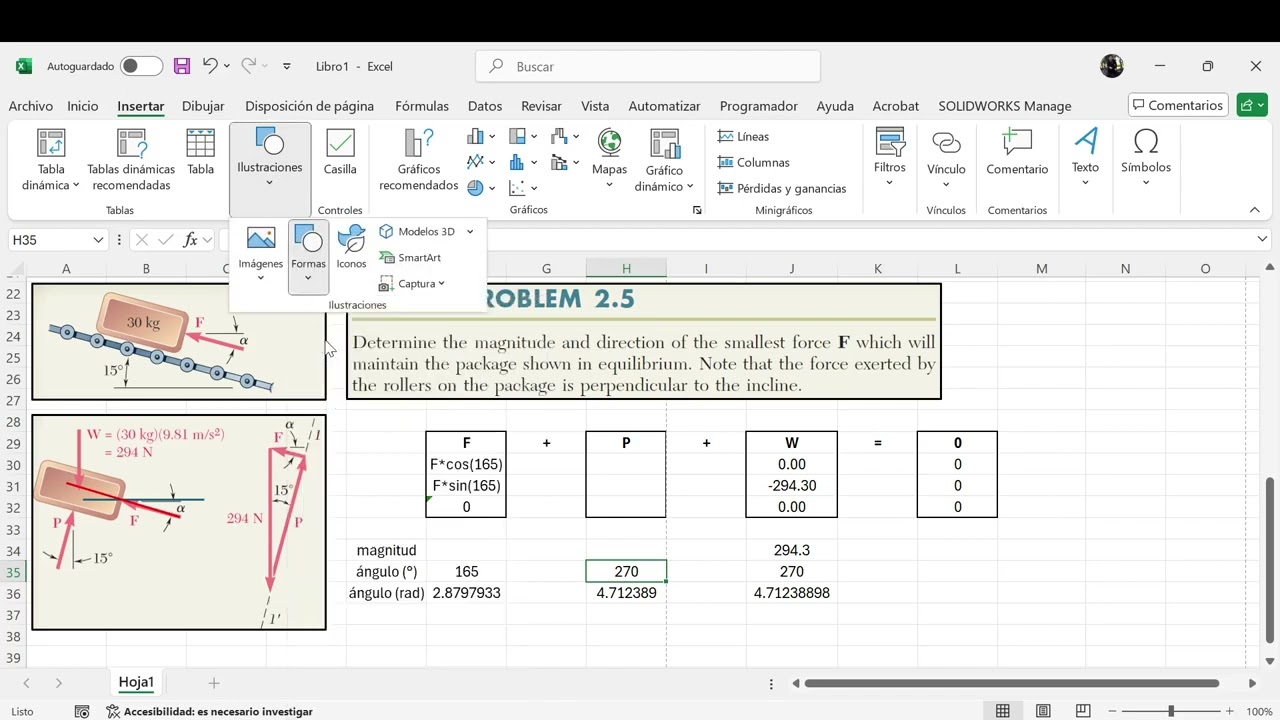Click Accesibilidad: es necesario investigar
The width and height of the screenshot is (1280, 720).
click(210, 712)
